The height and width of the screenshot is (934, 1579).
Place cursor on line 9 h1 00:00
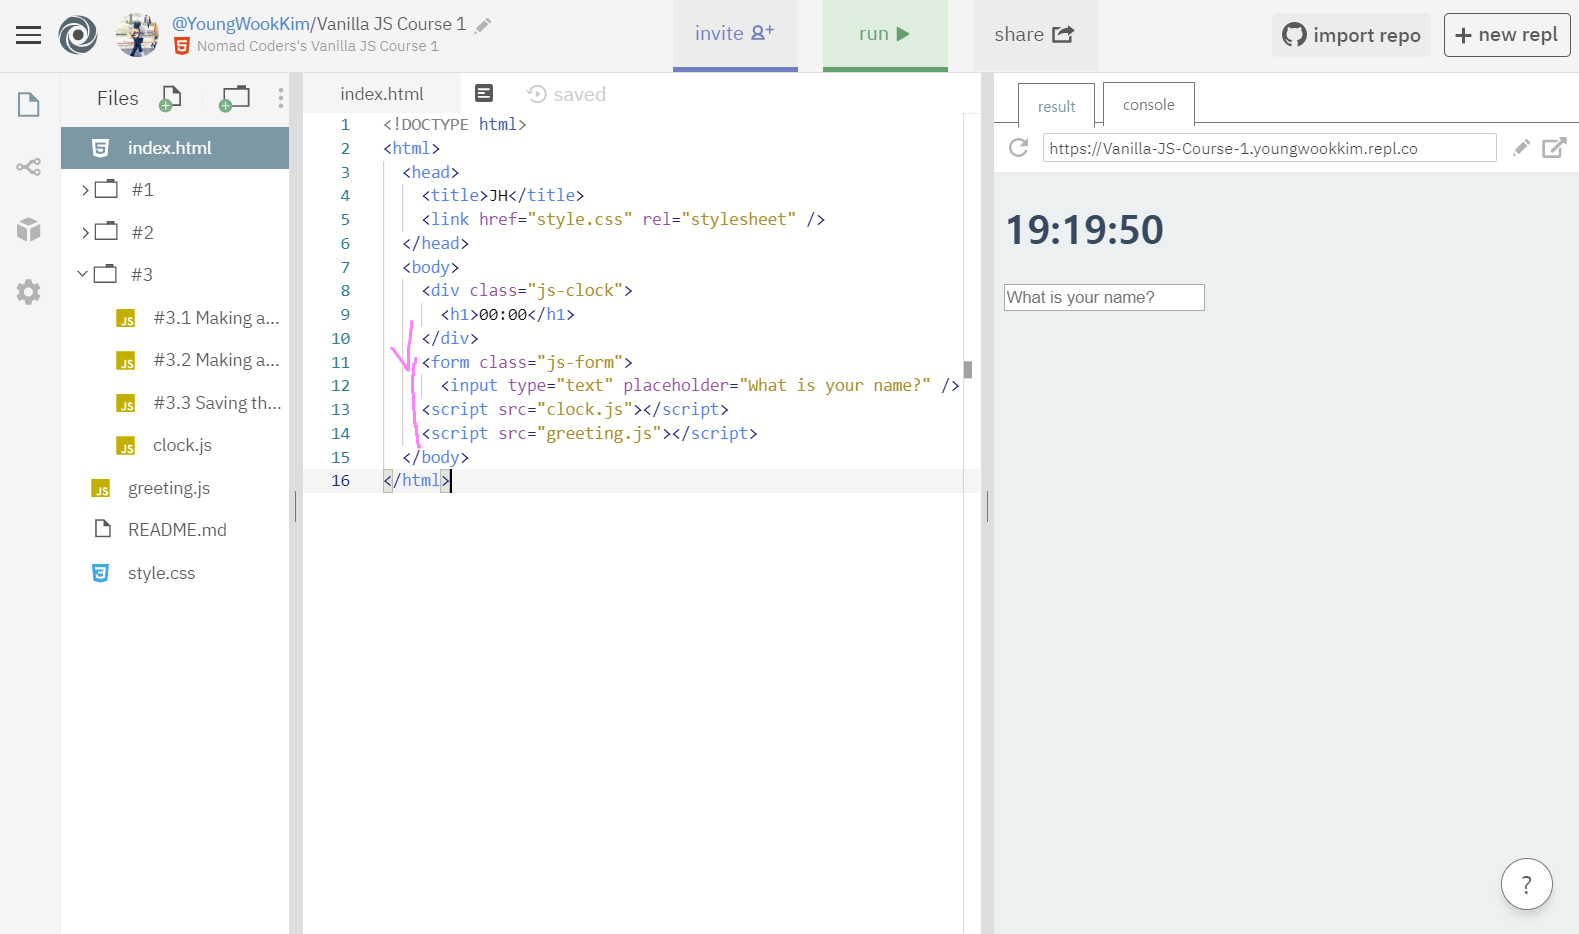(x=508, y=314)
